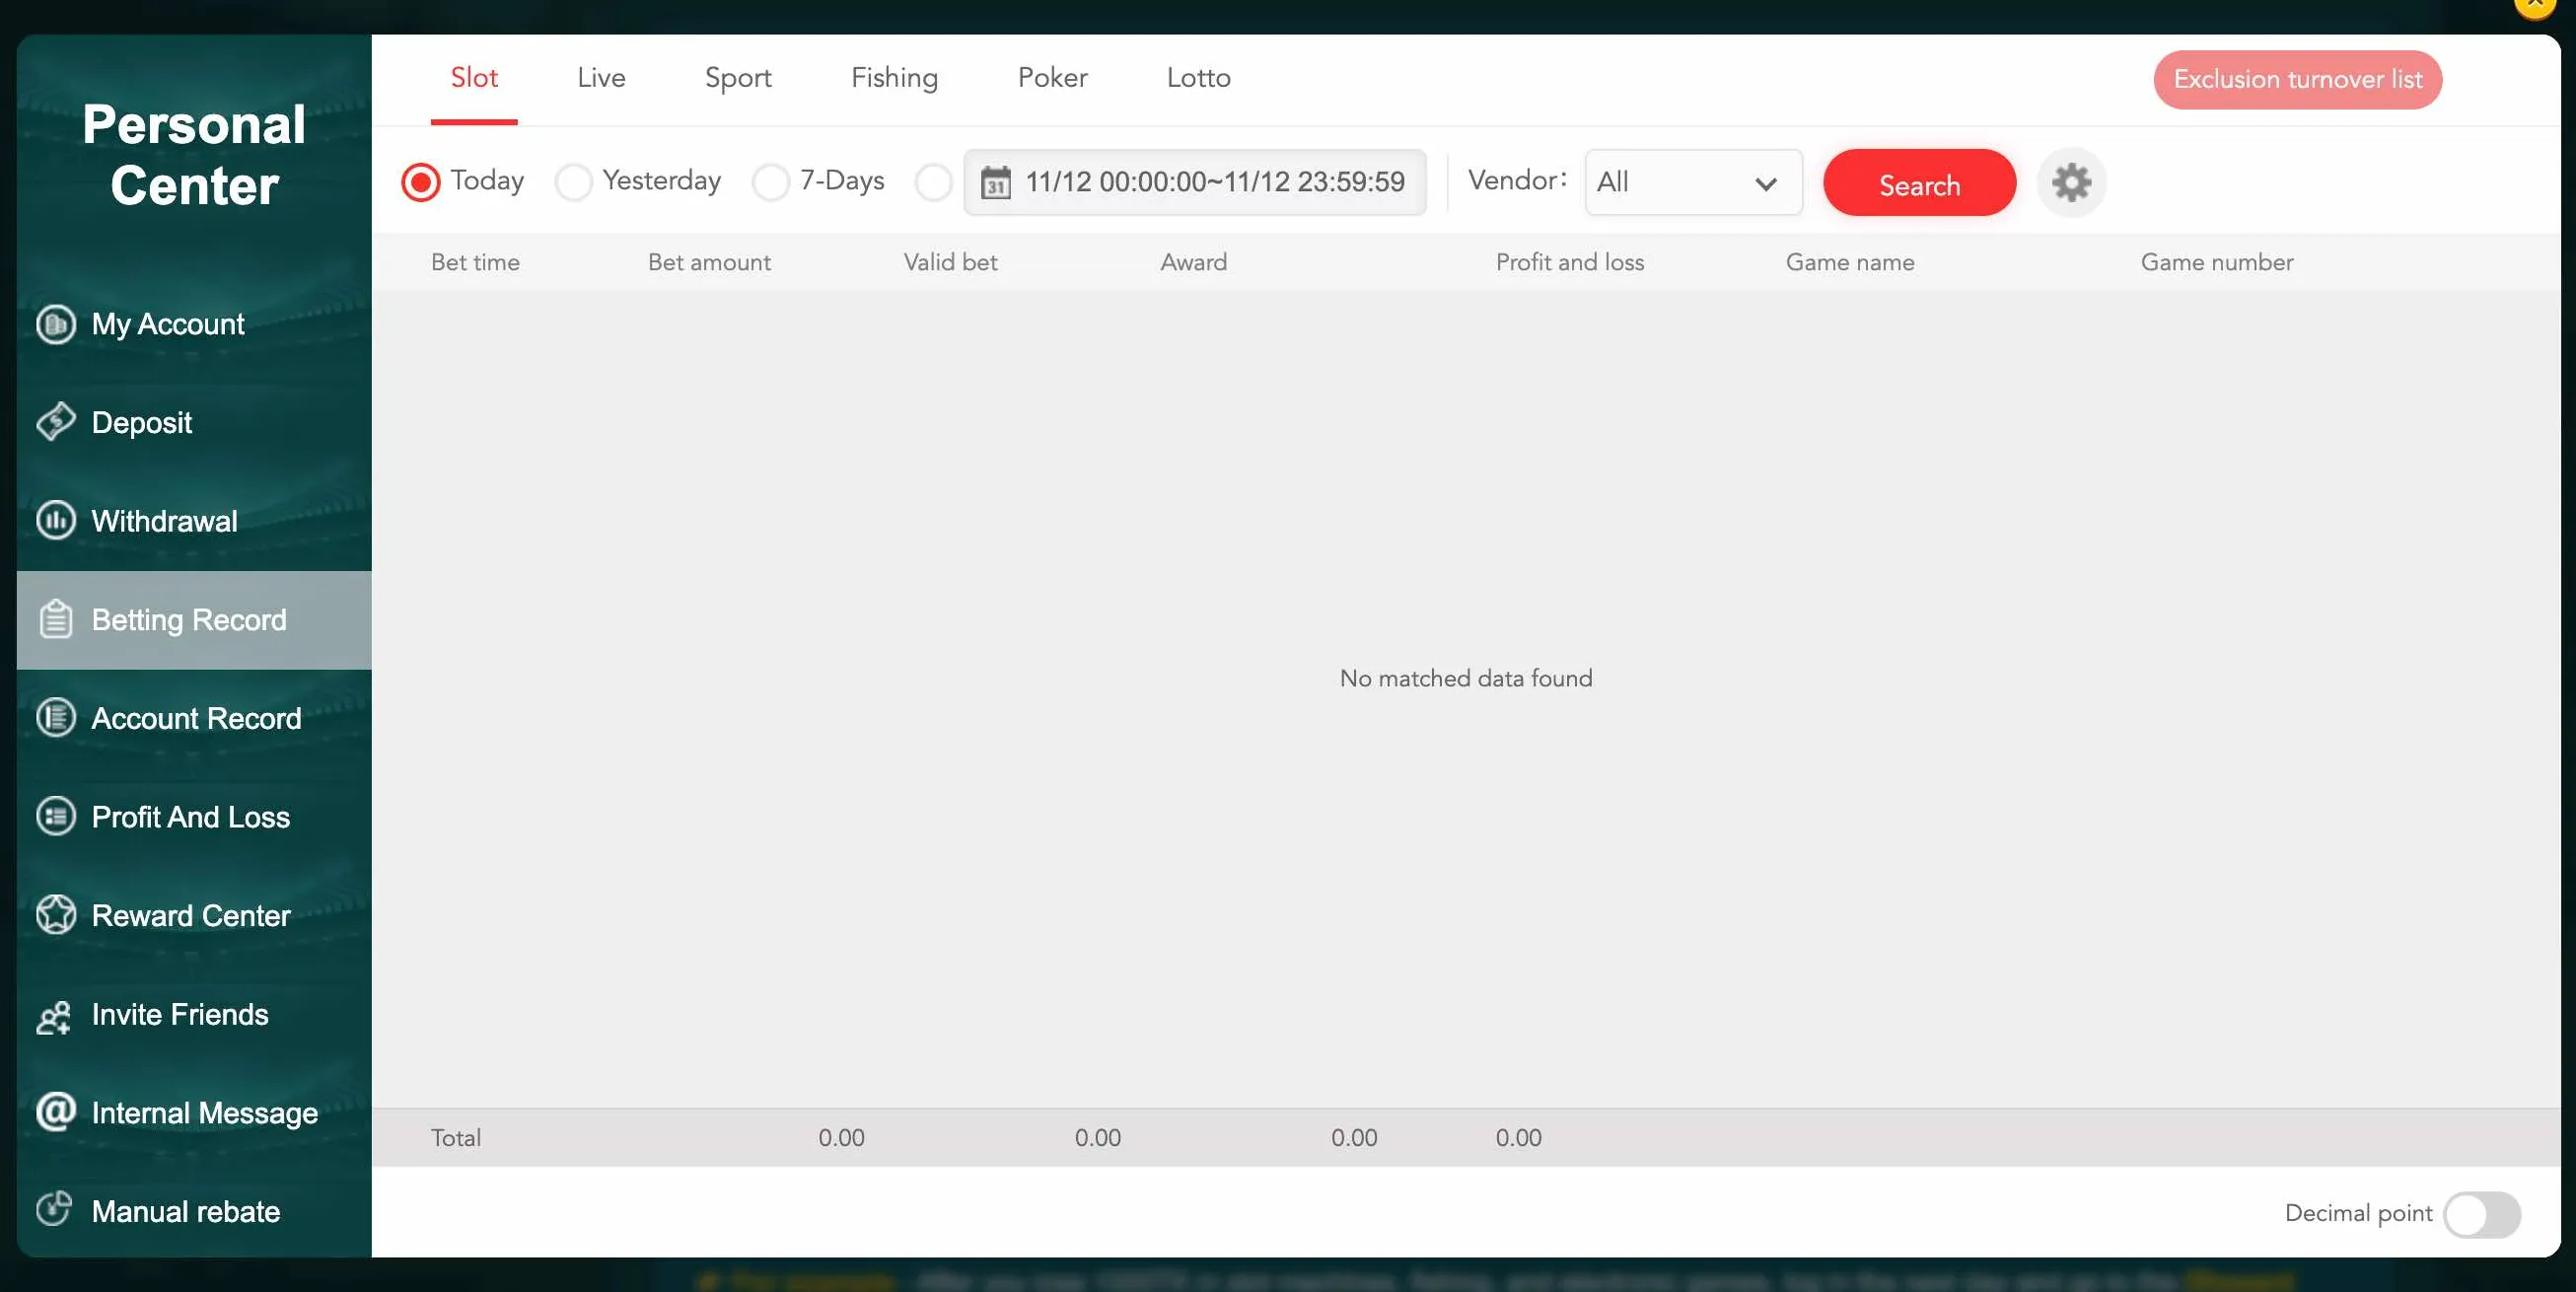Click the Deposit ticket icon
2576x1292 pixels.
56,422
